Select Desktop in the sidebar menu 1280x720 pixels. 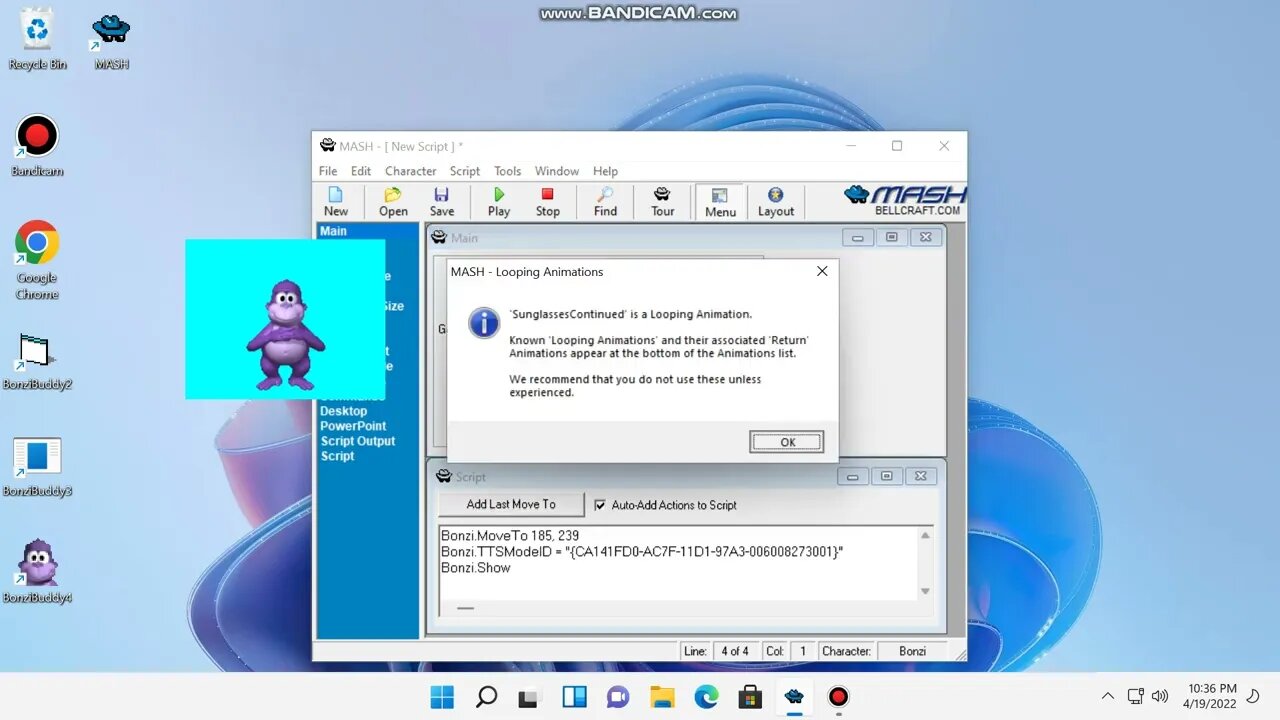click(x=343, y=411)
